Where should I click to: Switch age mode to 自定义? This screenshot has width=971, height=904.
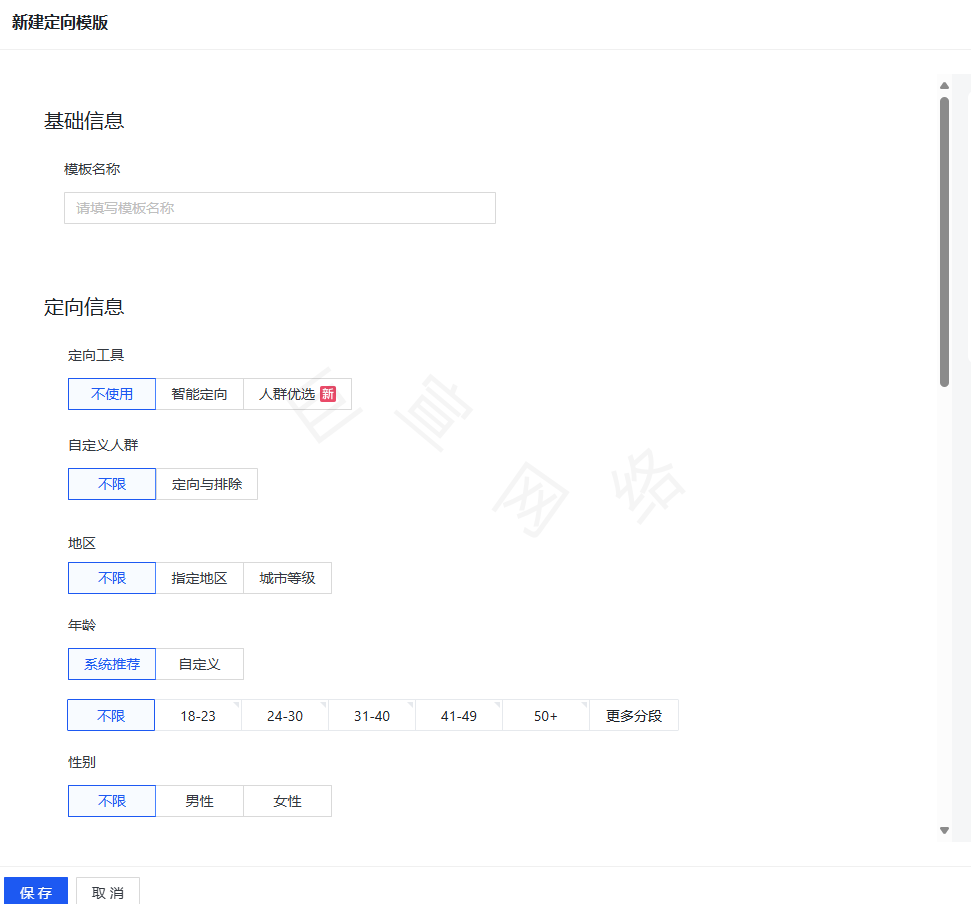coord(199,664)
